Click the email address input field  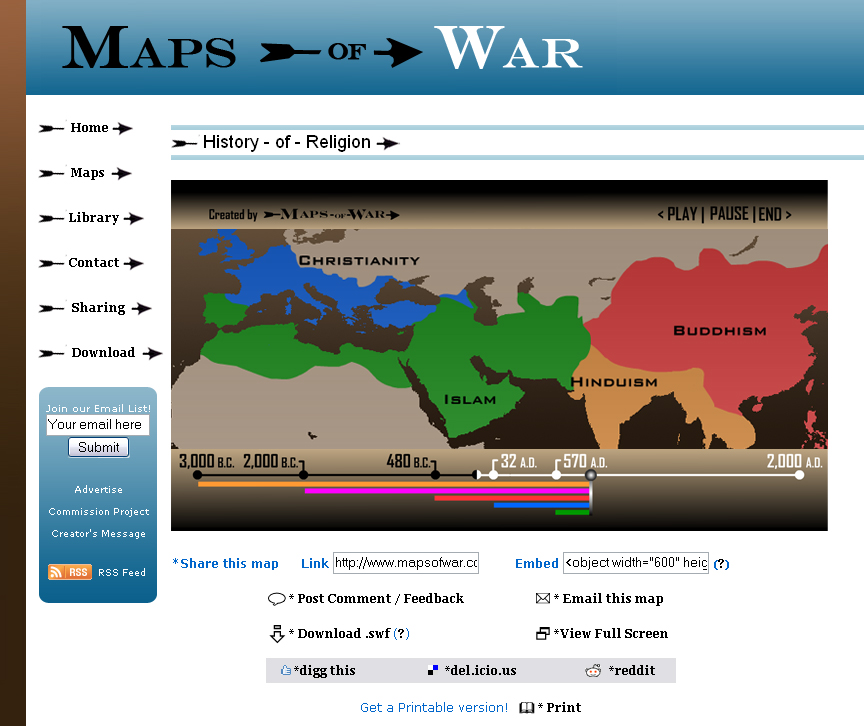pyautogui.click(x=98, y=425)
